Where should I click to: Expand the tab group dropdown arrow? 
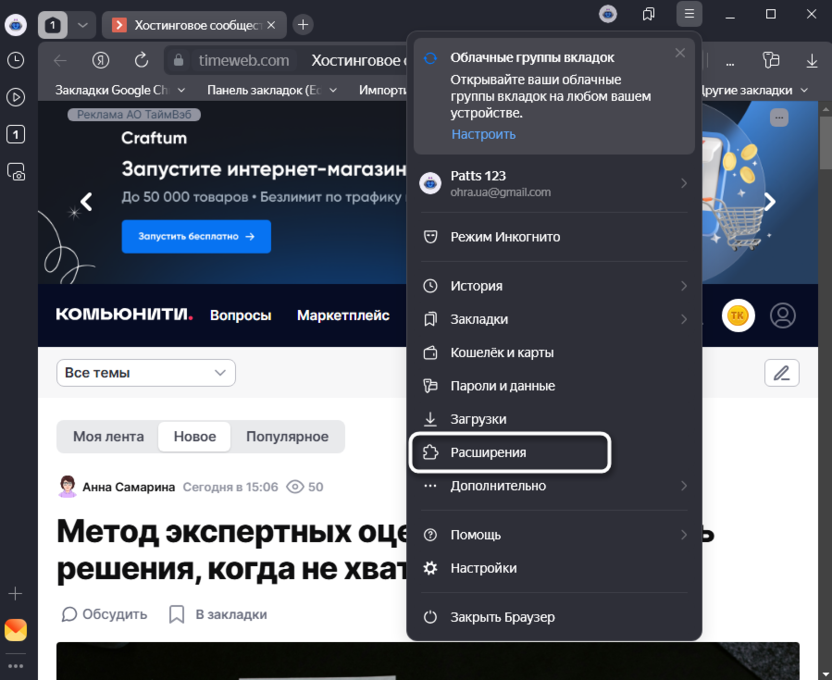pyautogui.click(x=83, y=25)
